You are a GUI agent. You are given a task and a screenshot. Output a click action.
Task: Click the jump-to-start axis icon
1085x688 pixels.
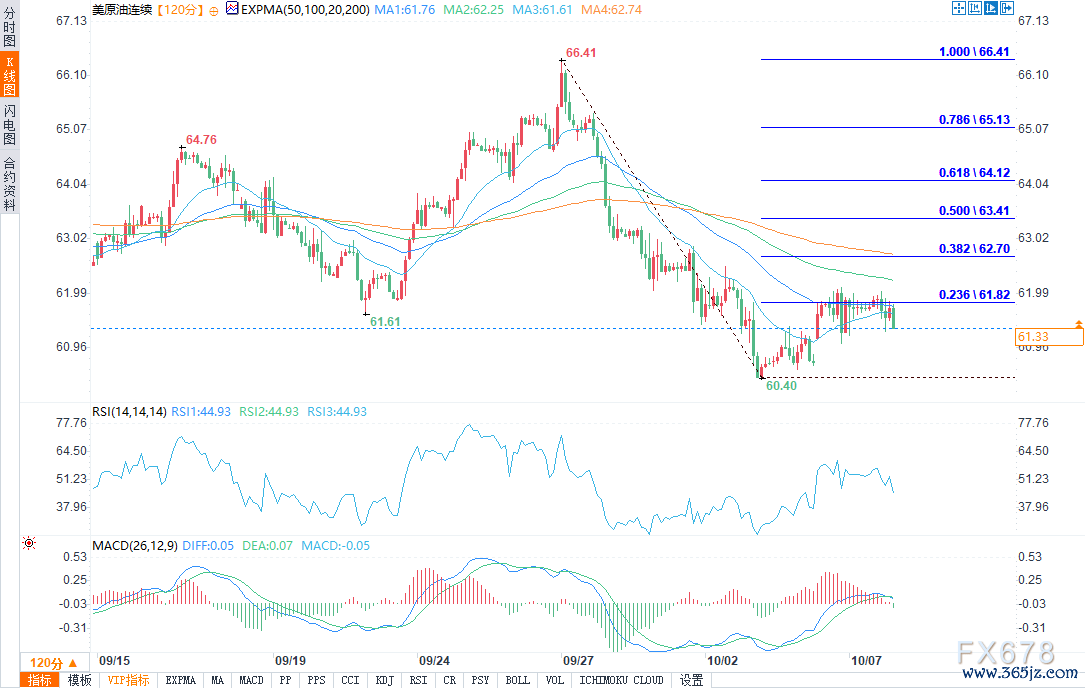point(975,9)
